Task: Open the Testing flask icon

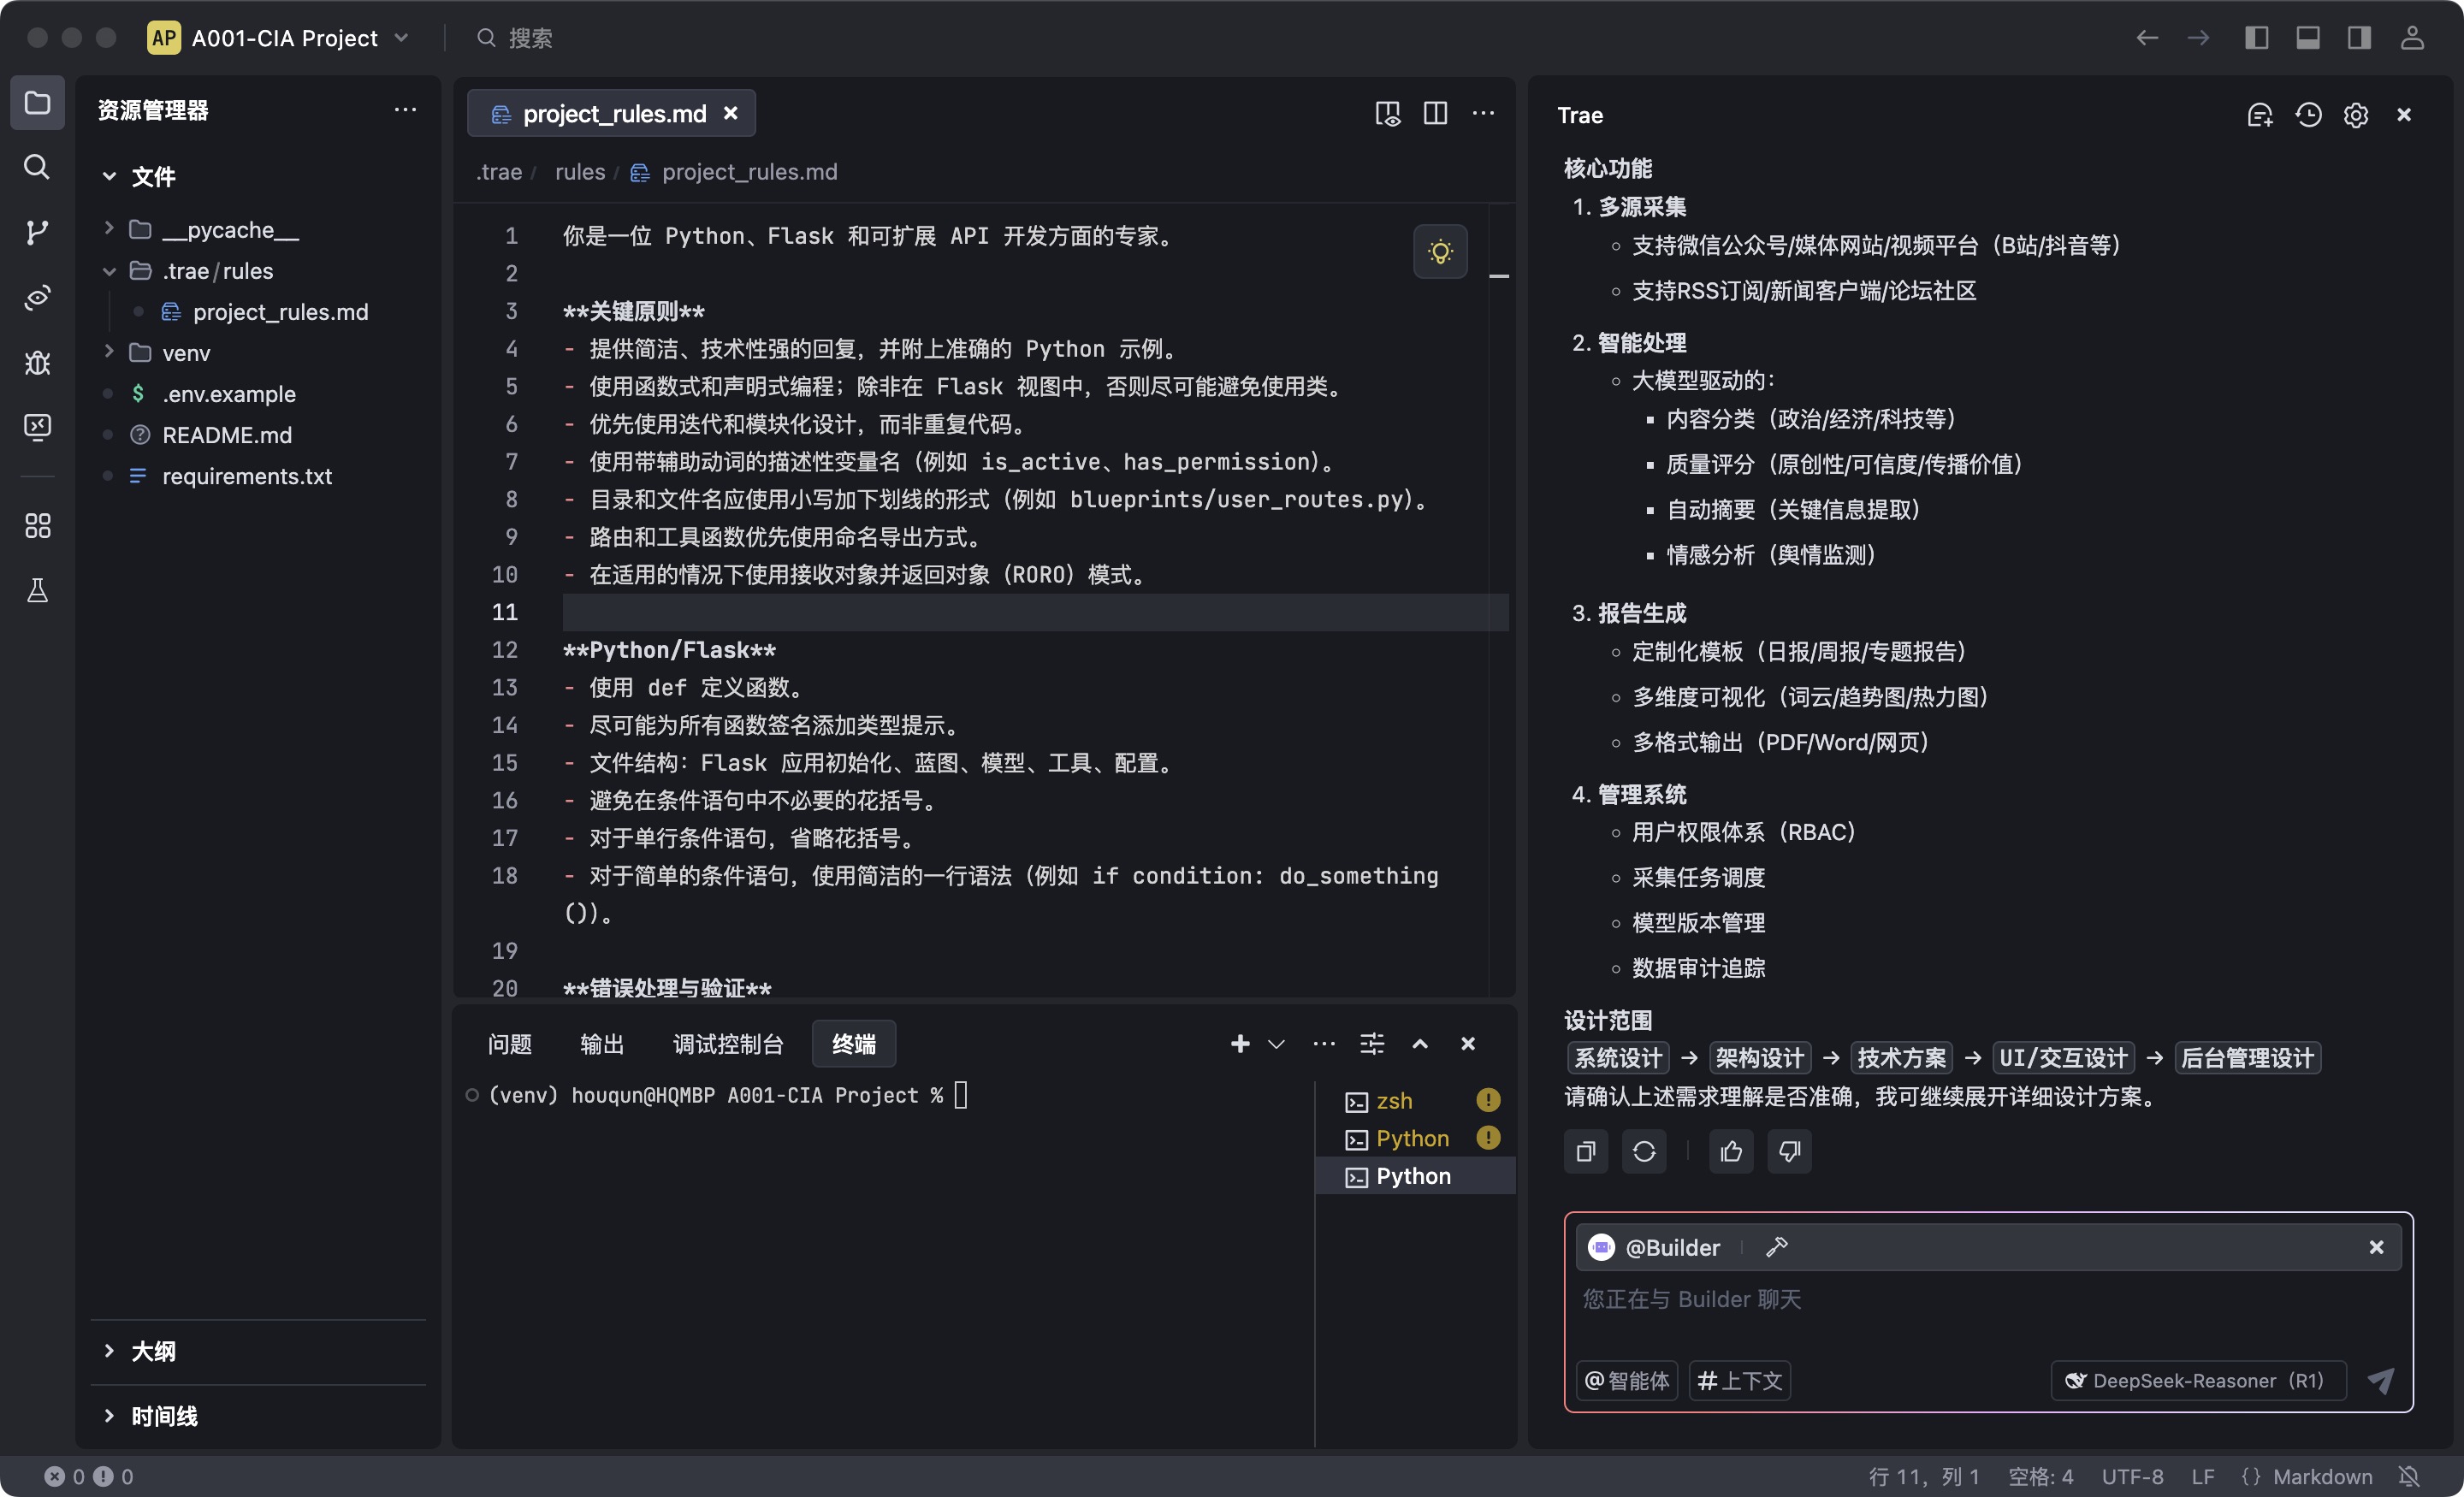Action: [x=37, y=591]
